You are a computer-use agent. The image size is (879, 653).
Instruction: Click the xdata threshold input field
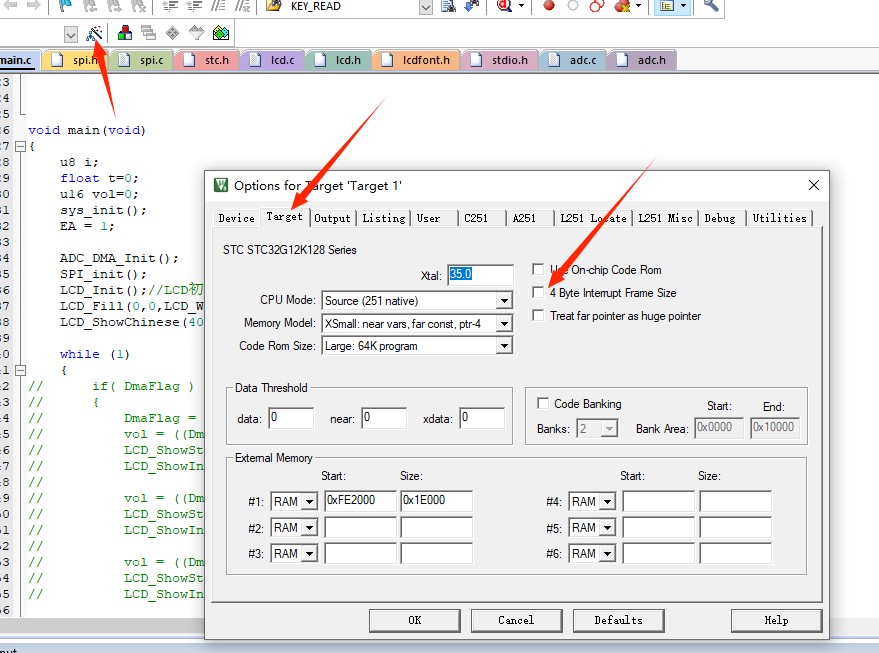(x=482, y=418)
